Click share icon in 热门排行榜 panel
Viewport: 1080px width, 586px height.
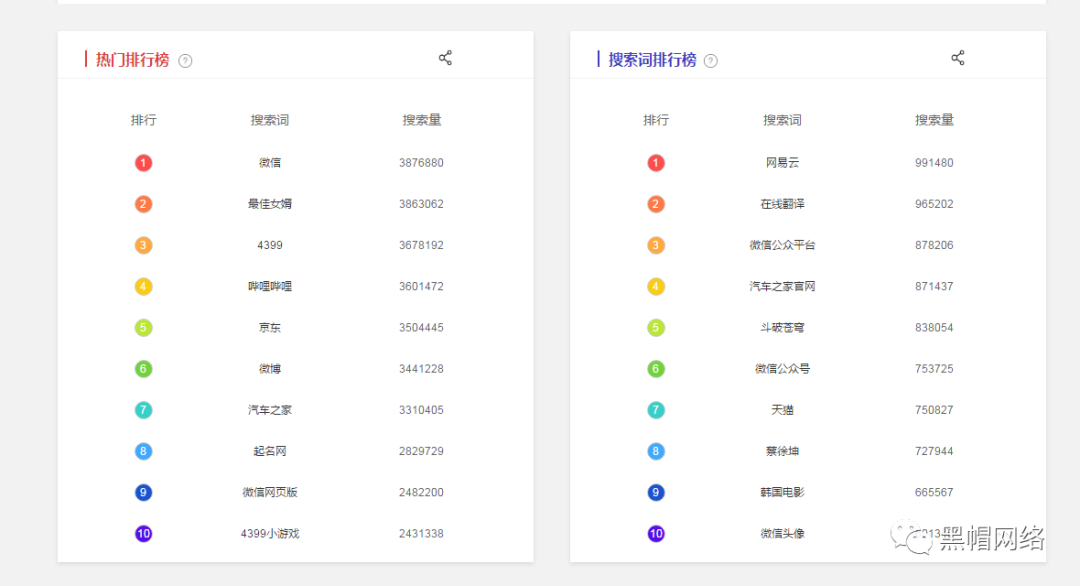coord(445,58)
